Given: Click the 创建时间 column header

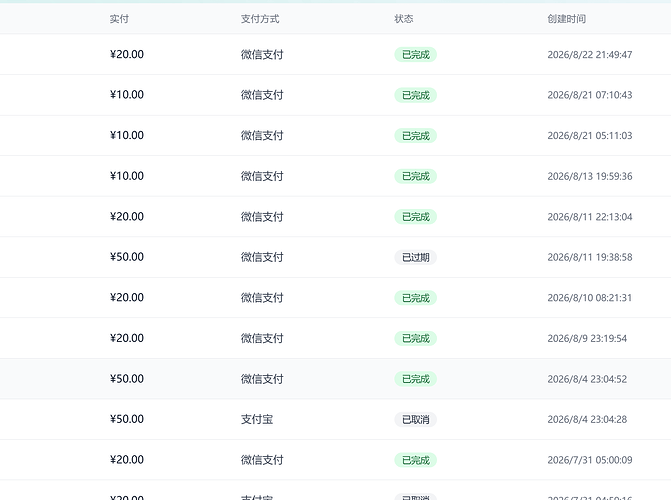Looking at the screenshot, I should (567, 19).
